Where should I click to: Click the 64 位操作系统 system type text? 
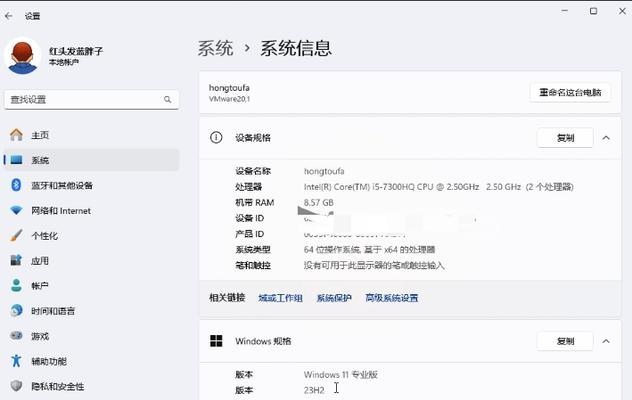pyautogui.click(x=369, y=250)
